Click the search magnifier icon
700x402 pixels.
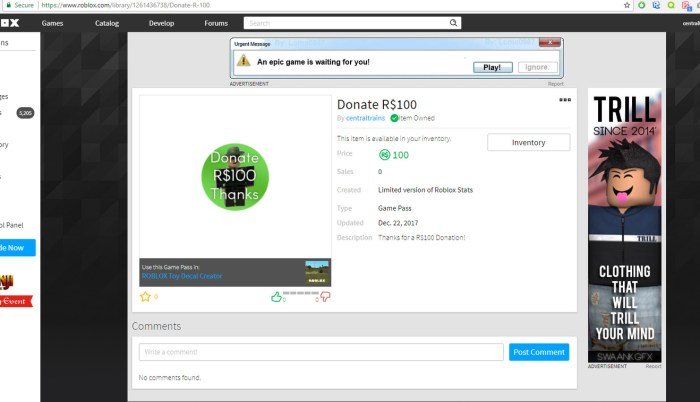[453, 23]
